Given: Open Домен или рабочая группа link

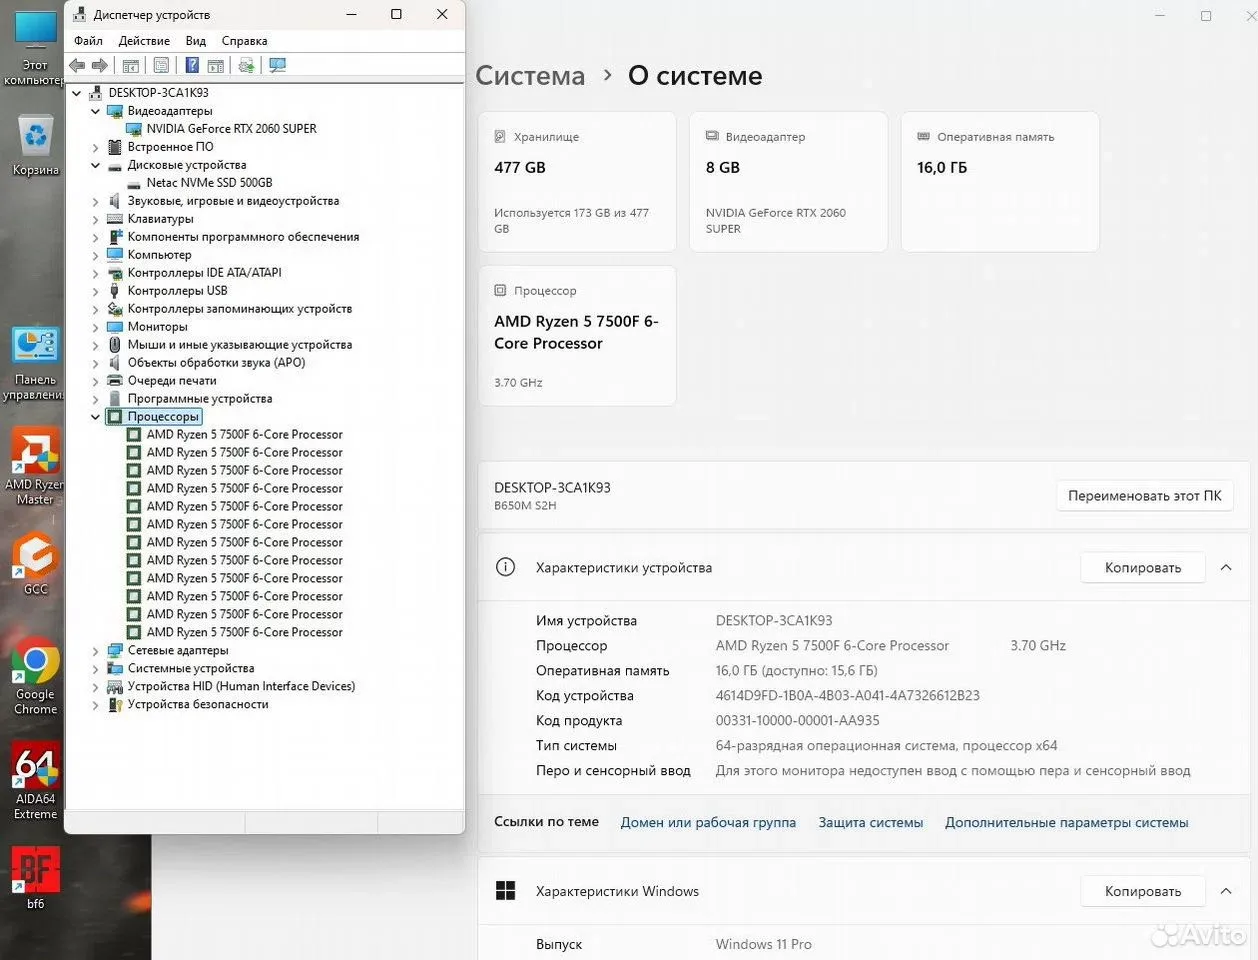Looking at the screenshot, I should (x=708, y=822).
